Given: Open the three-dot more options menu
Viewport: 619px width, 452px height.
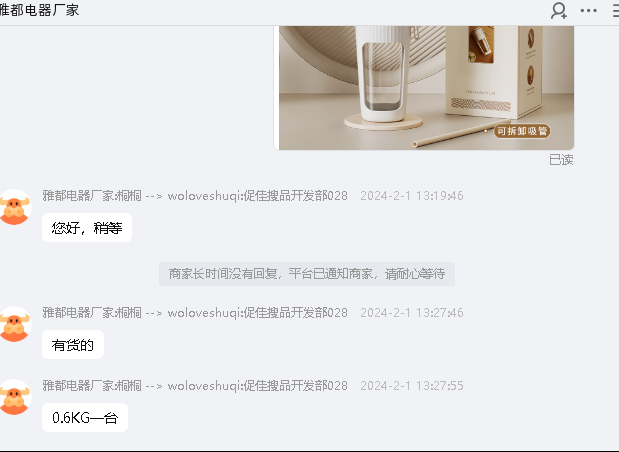Looking at the screenshot, I should point(588,11).
